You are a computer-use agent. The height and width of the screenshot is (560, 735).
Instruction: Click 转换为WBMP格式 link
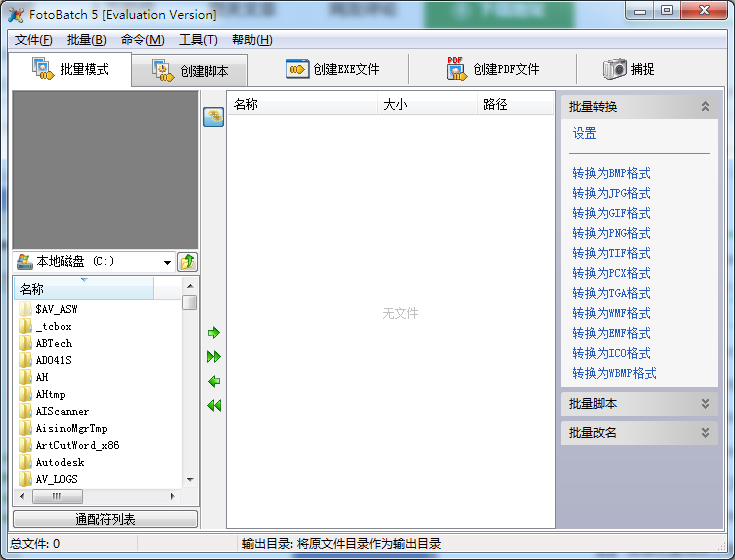614,373
